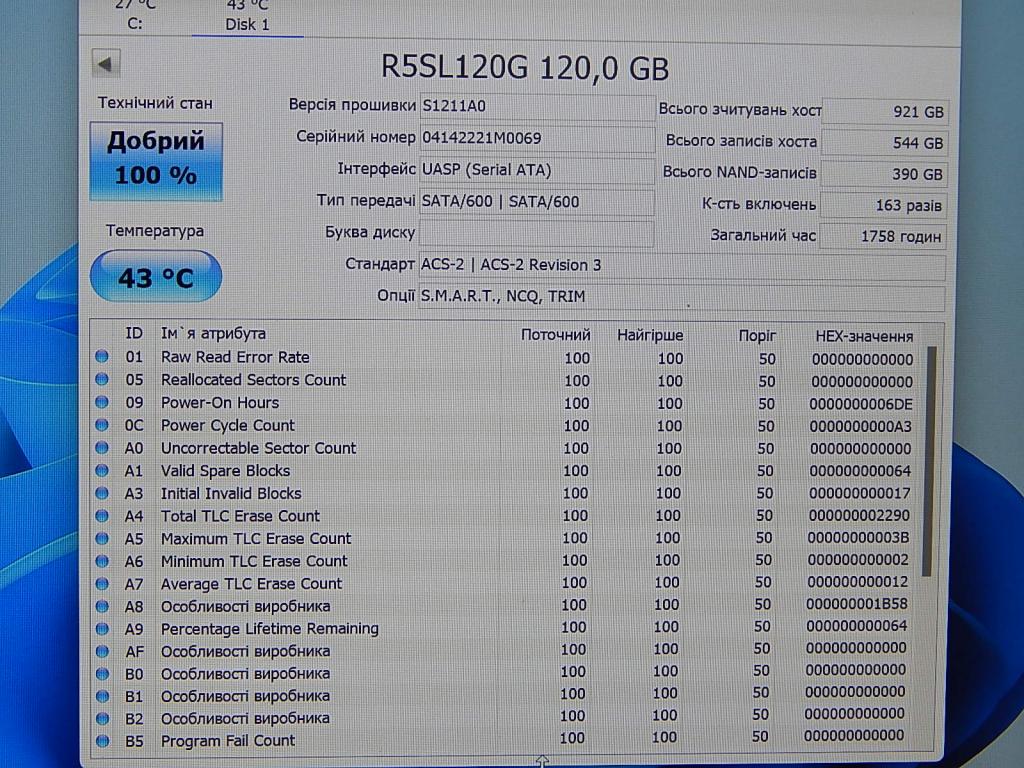
Task: Click the status dot for Program Fail Count
Action: click(x=102, y=741)
